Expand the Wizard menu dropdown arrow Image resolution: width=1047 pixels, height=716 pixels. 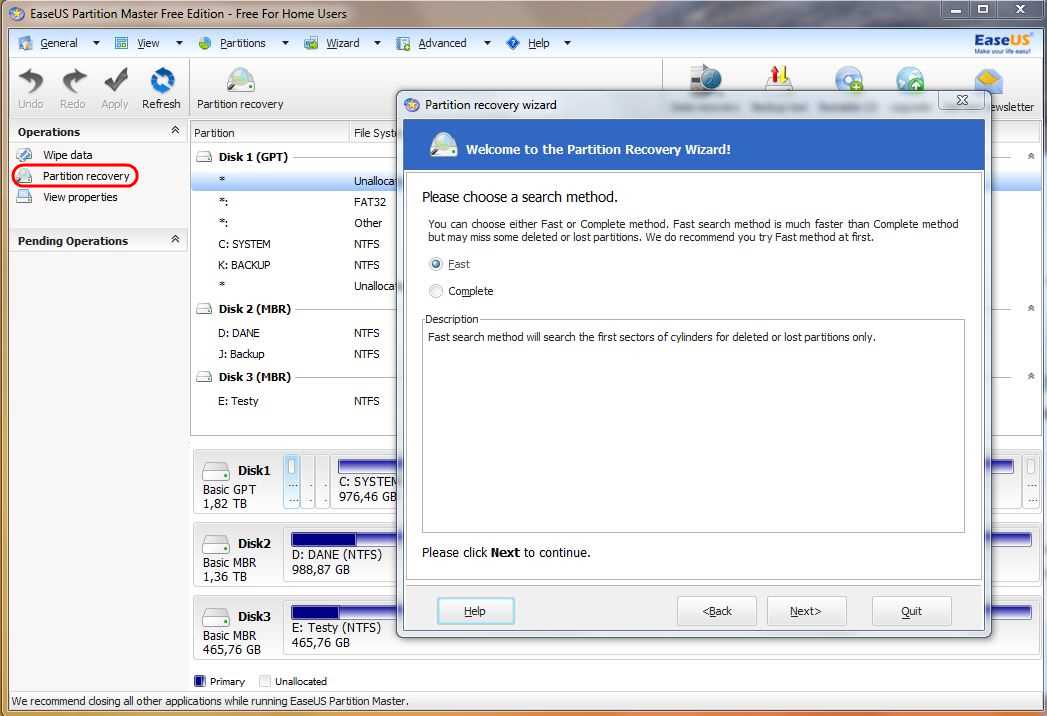point(377,43)
